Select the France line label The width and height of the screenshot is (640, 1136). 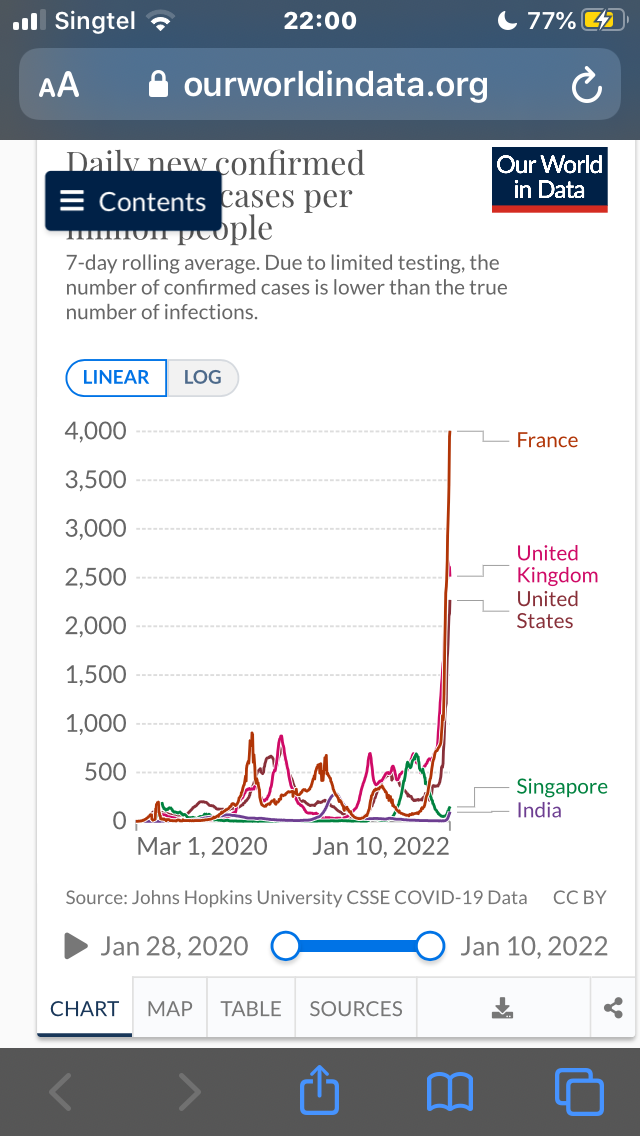547,440
